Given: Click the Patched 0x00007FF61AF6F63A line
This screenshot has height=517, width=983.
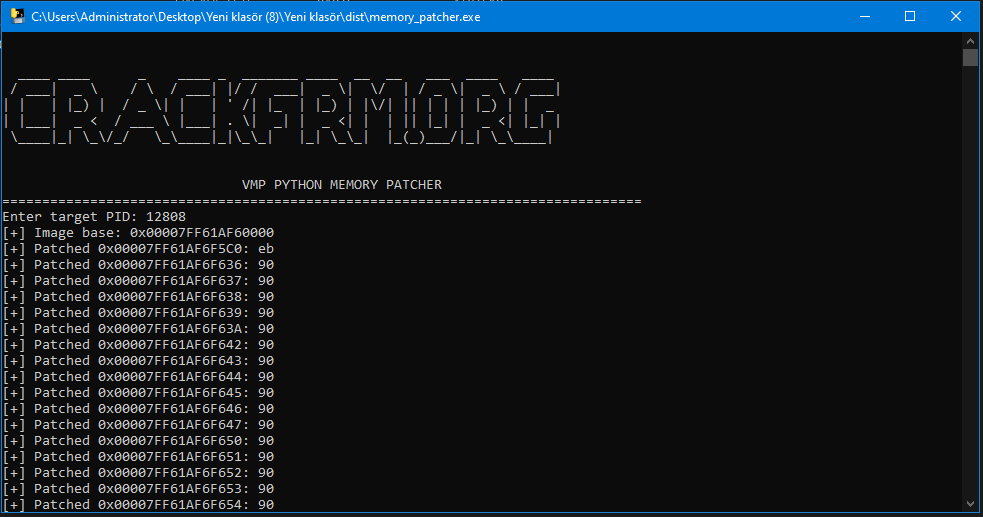Looking at the screenshot, I should click(138, 329).
